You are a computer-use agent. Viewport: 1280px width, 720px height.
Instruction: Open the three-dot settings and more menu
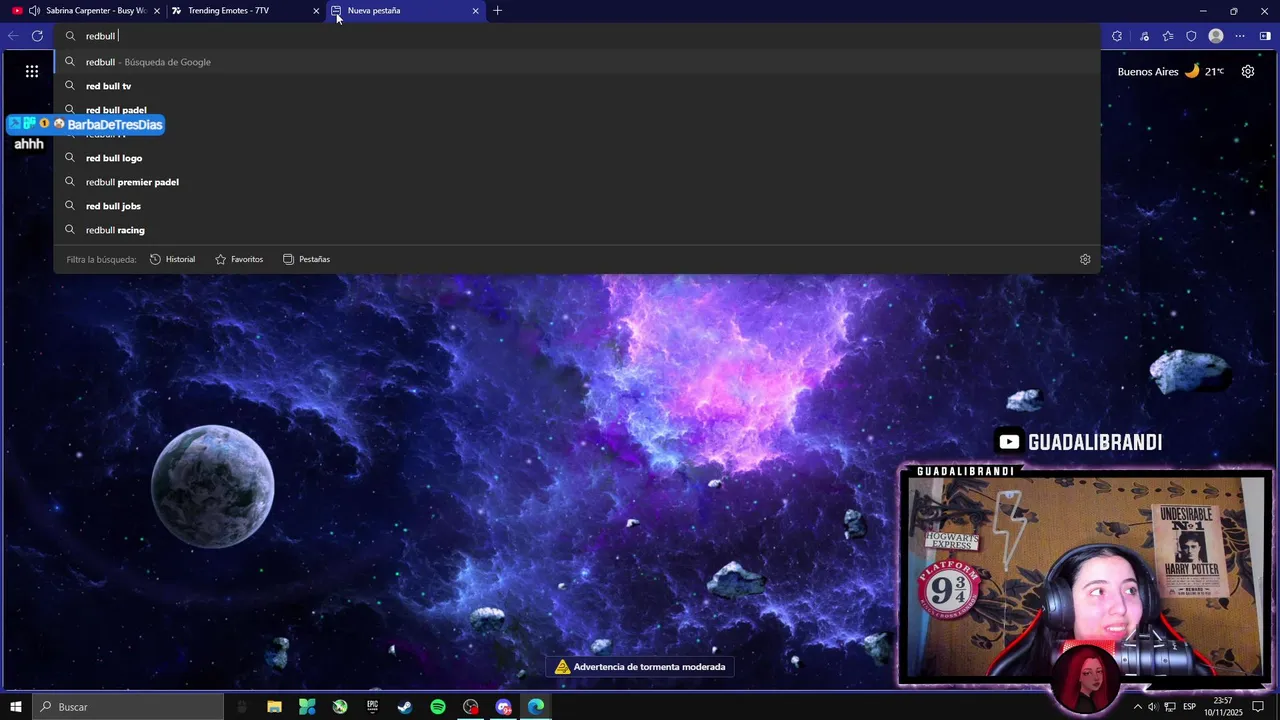[x=1240, y=36]
